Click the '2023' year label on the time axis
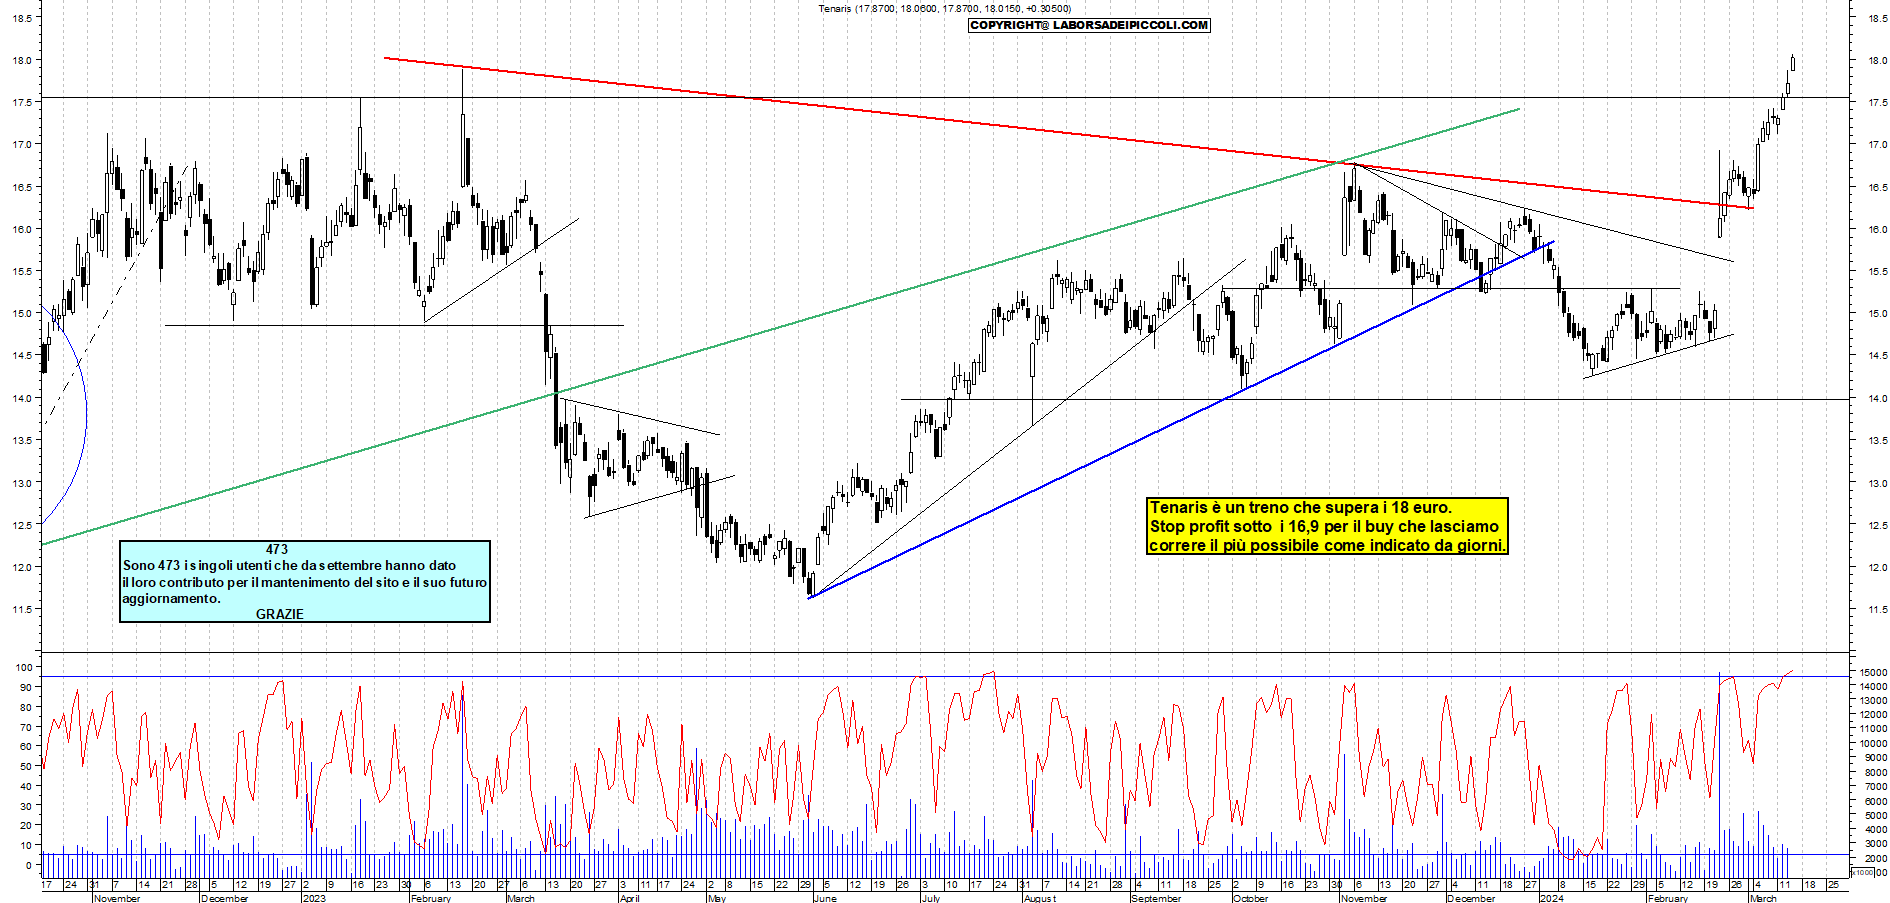 (314, 898)
